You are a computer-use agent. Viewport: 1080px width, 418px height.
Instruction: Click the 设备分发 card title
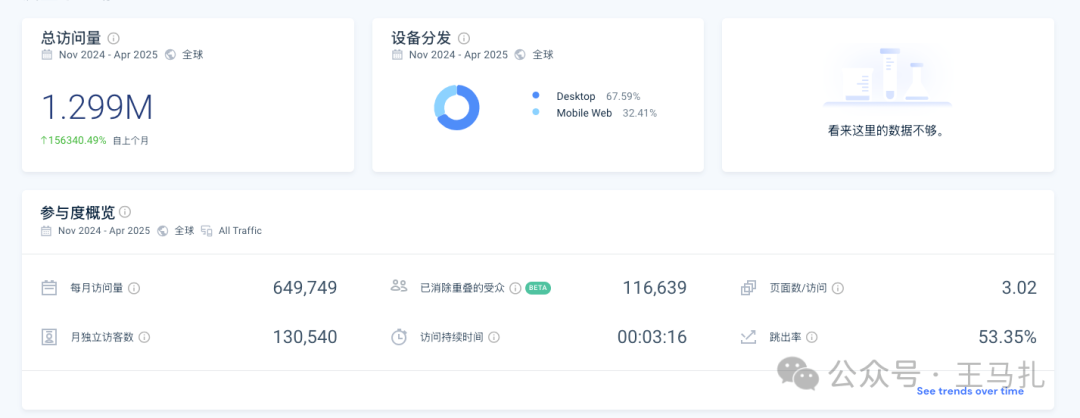tap(422, 38)
